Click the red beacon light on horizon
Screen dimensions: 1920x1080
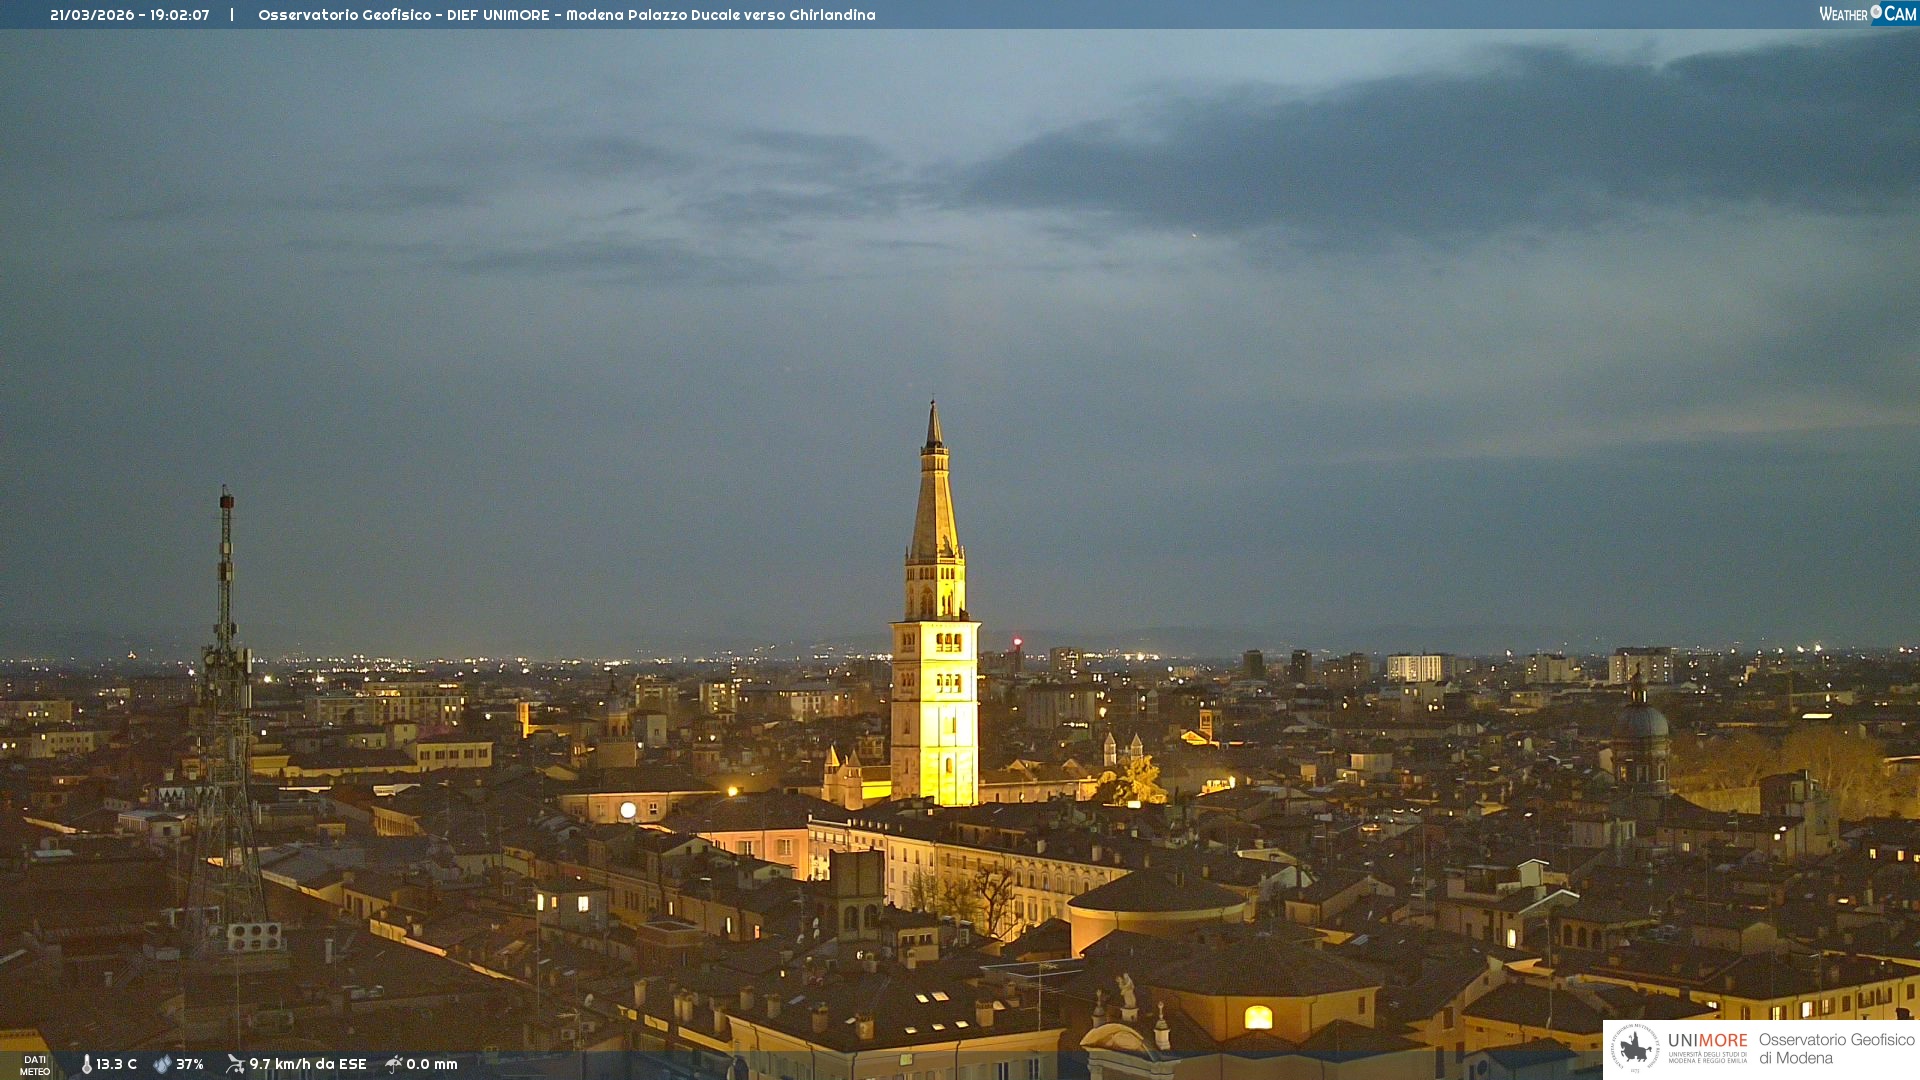pos(1017,641)
